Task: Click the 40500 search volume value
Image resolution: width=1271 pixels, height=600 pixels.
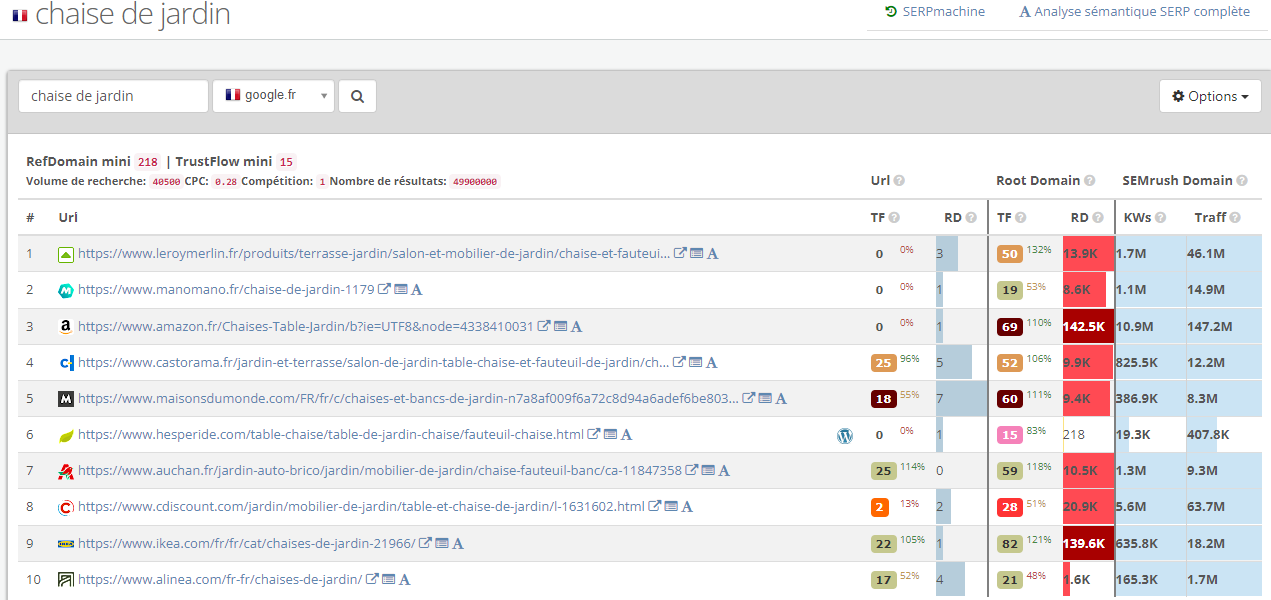Action: pyautogui.click(x=165, y=182)
